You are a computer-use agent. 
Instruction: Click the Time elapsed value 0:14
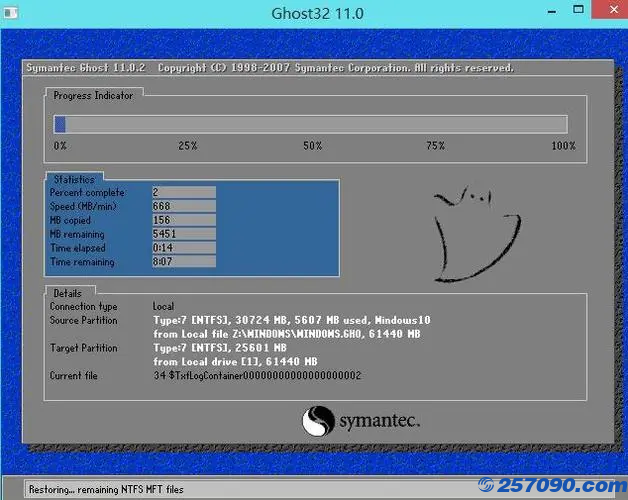[x=184, y=248]
